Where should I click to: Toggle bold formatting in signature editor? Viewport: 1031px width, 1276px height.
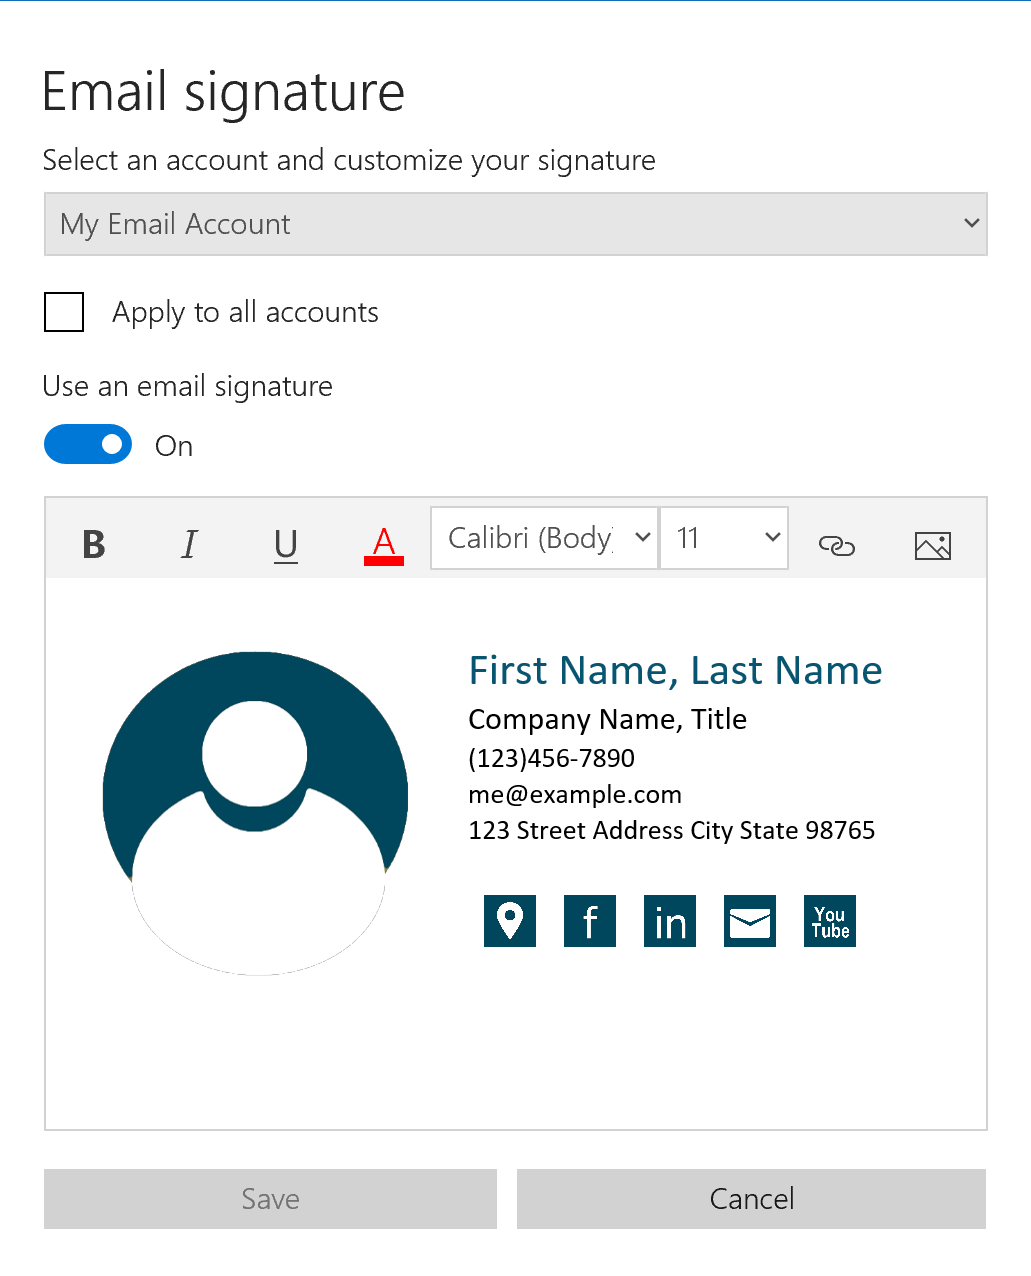[94, 545]
